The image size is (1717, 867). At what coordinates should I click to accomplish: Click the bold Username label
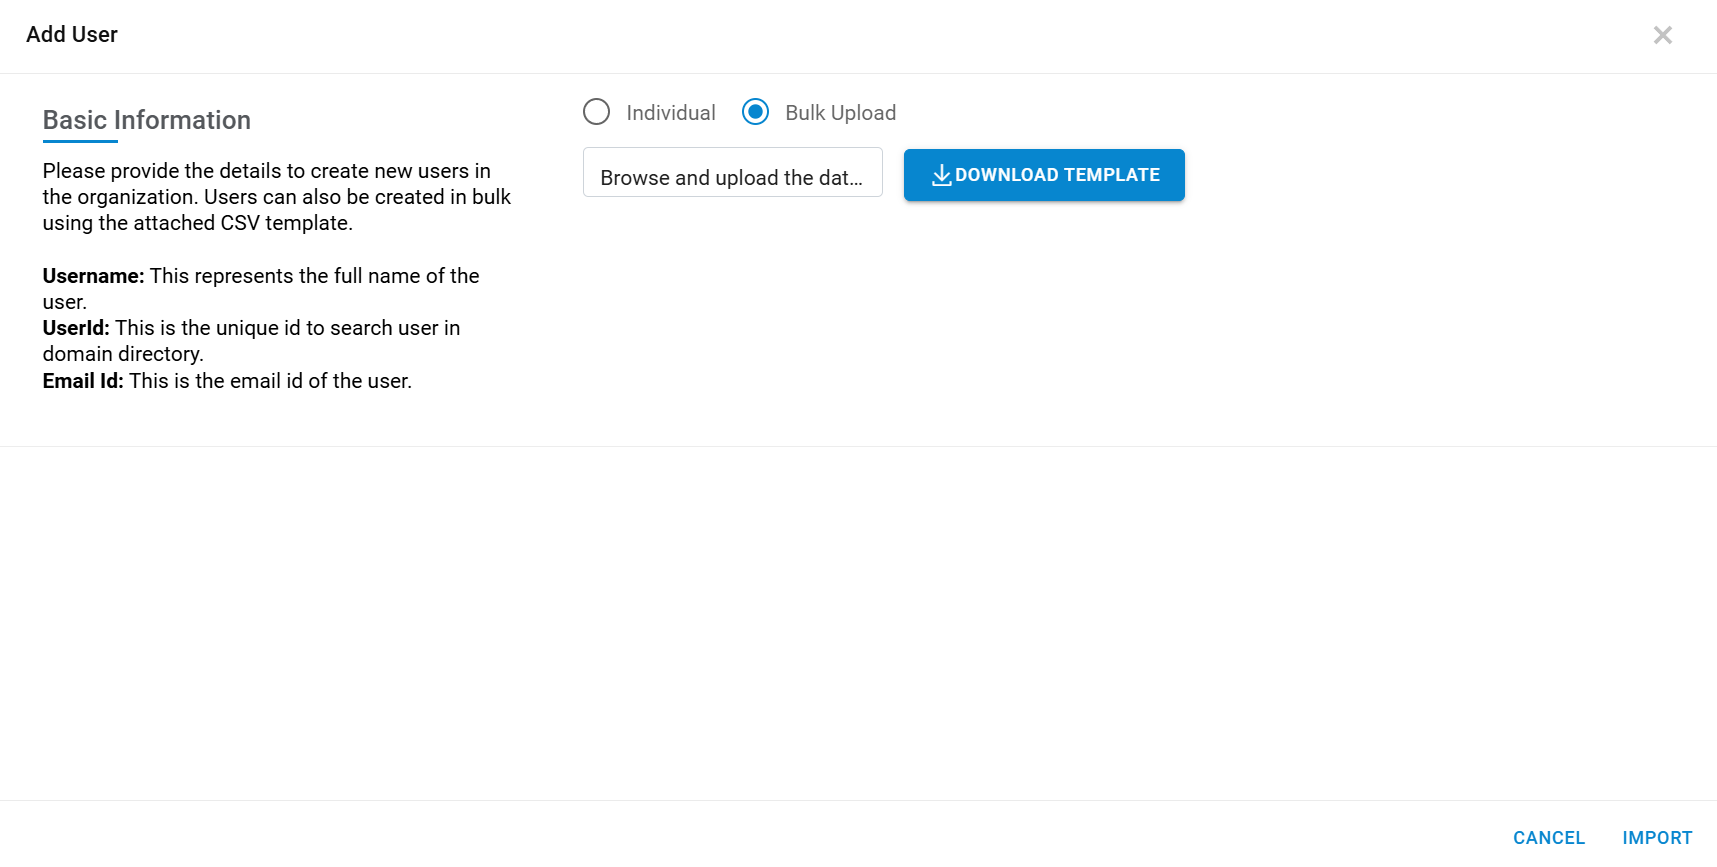(x=93, y=276)
